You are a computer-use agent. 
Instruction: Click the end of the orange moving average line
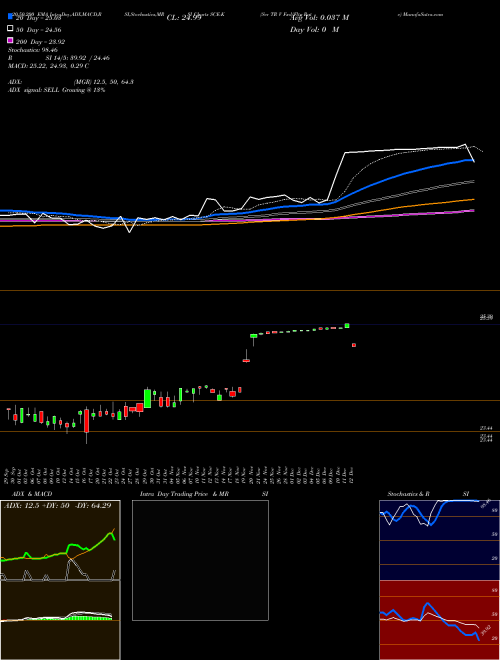(473, 200)
